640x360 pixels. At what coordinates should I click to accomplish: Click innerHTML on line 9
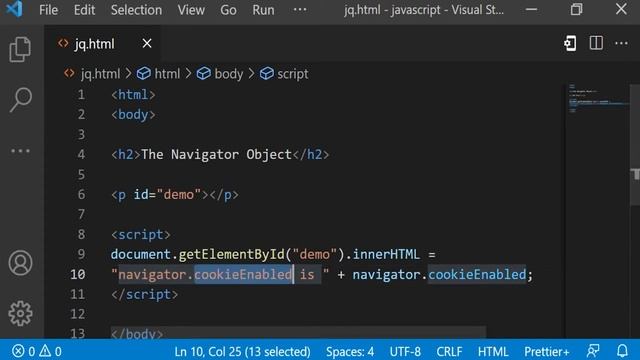[386, 254]
